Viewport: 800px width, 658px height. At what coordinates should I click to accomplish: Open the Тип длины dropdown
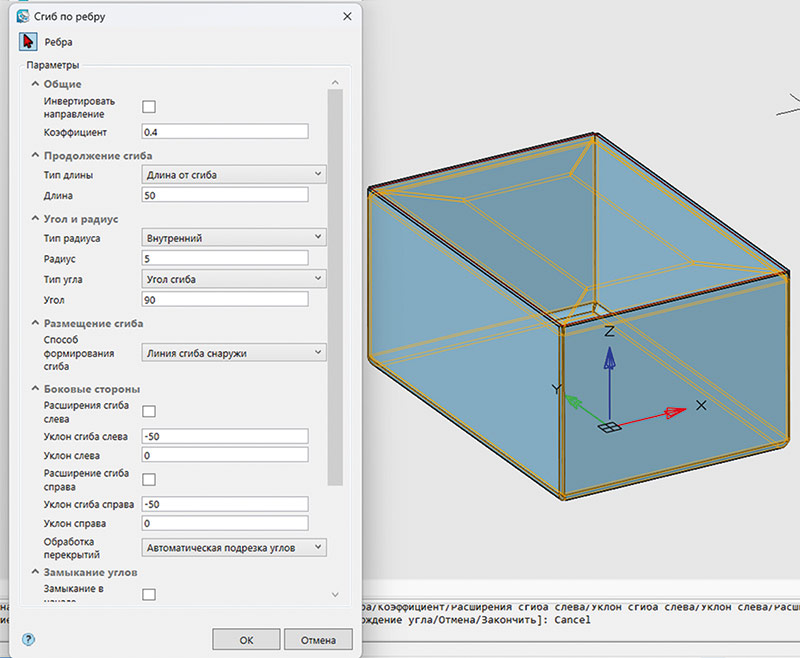tap(232, 175)
